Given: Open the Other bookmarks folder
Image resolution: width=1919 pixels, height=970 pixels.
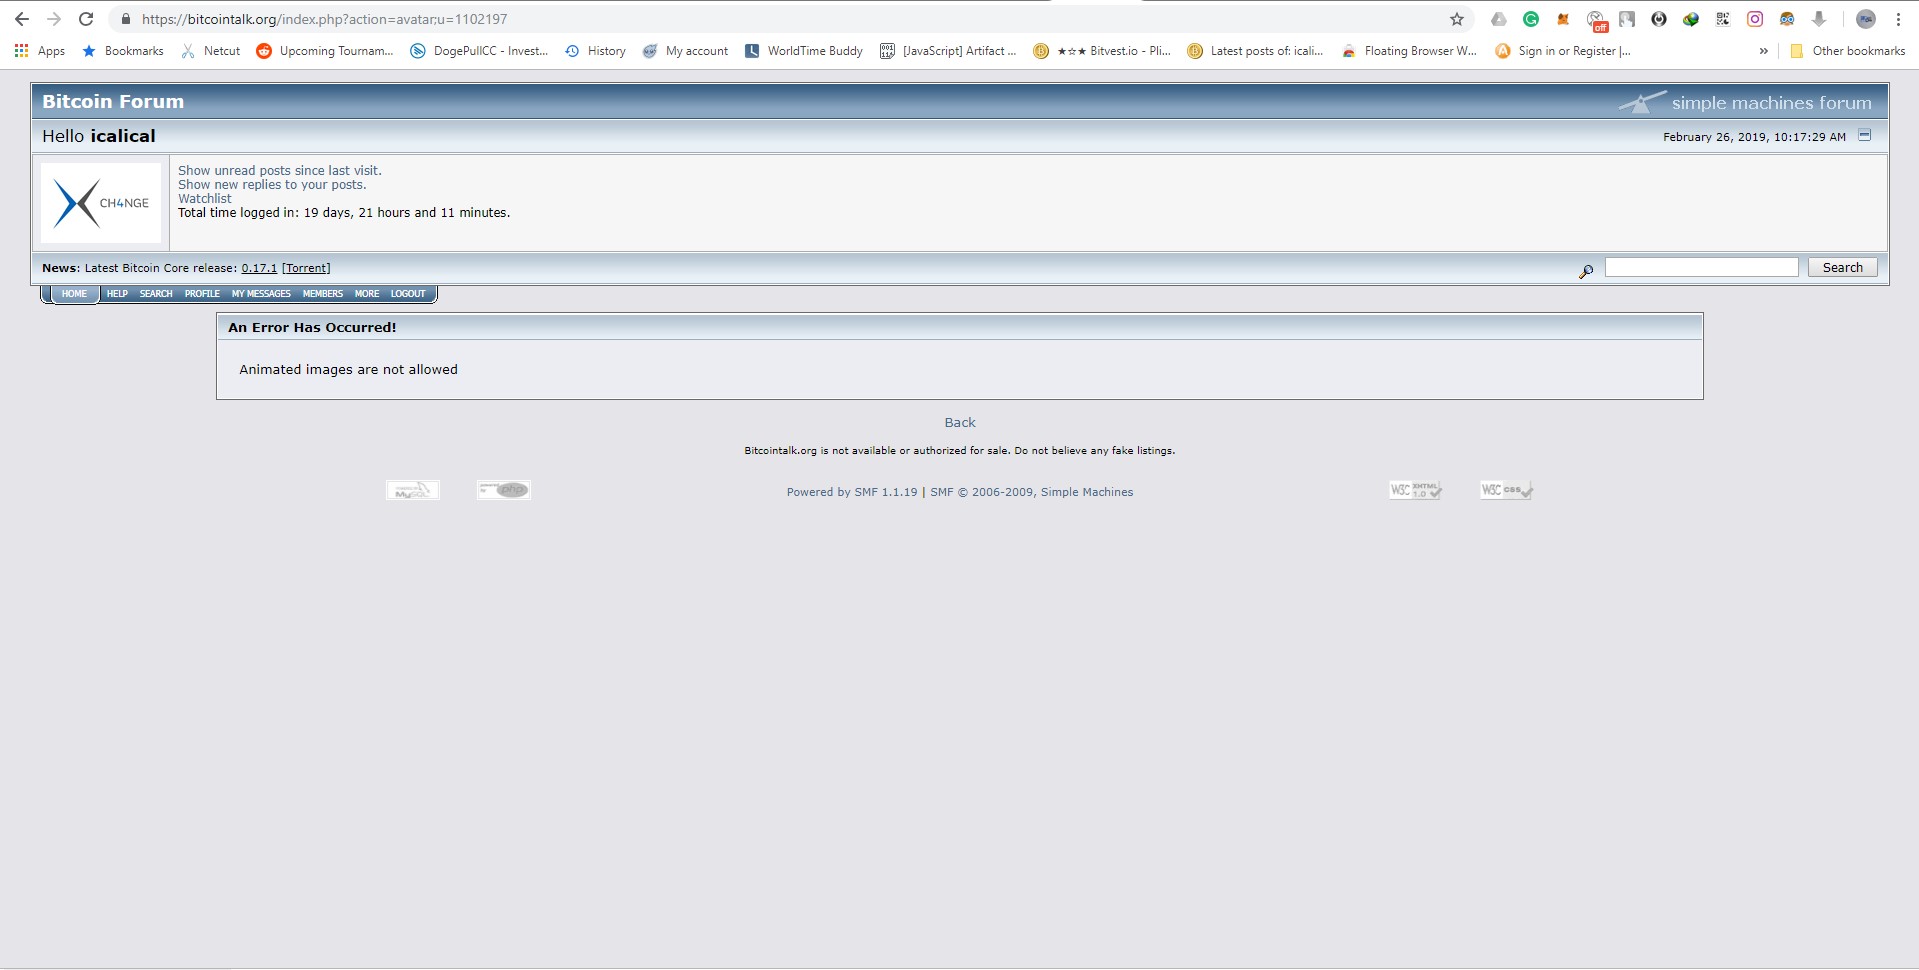Looking at the screenshot, I should click(1847, 51).
